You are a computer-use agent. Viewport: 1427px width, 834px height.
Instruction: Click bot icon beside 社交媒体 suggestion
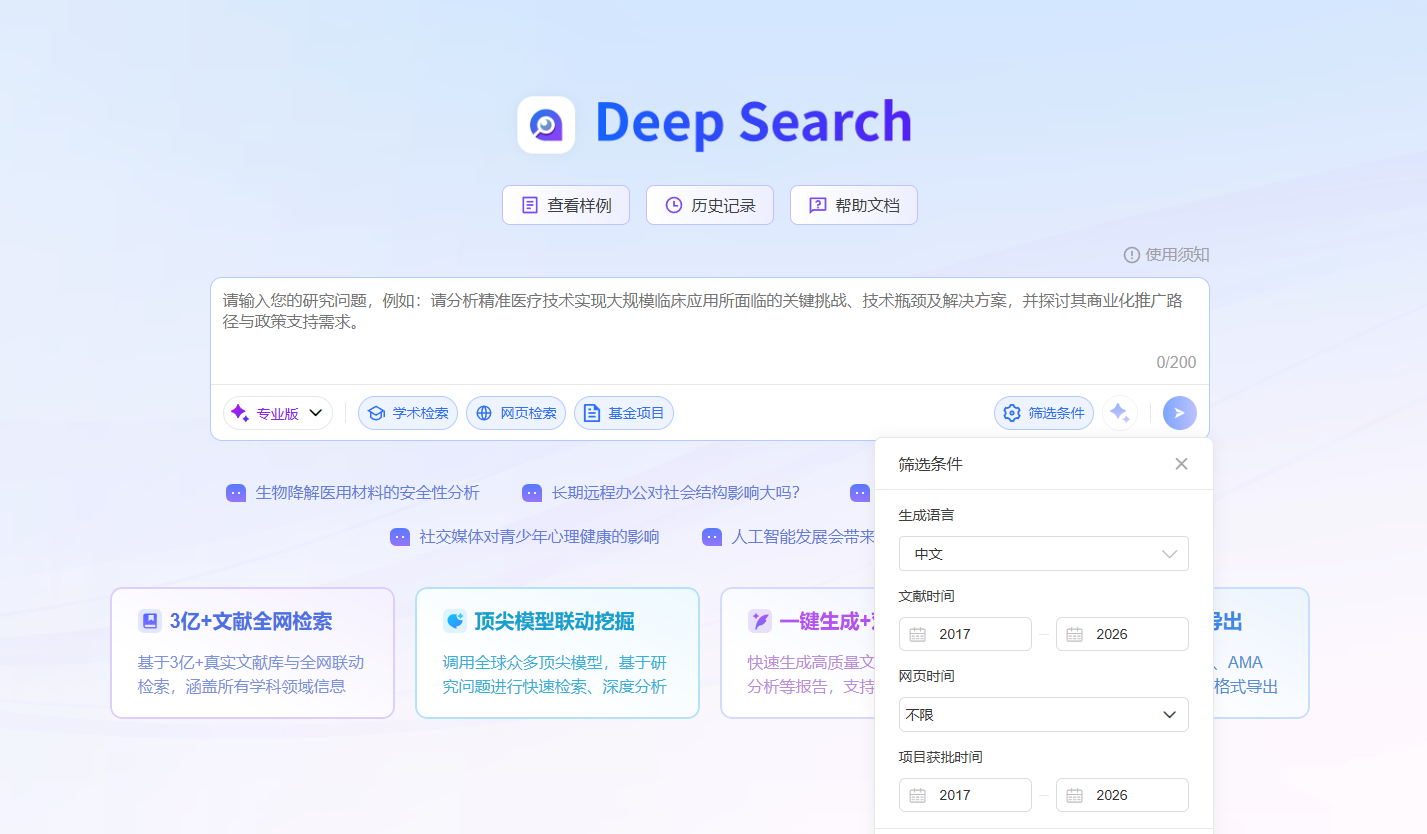tap(400, 537)
